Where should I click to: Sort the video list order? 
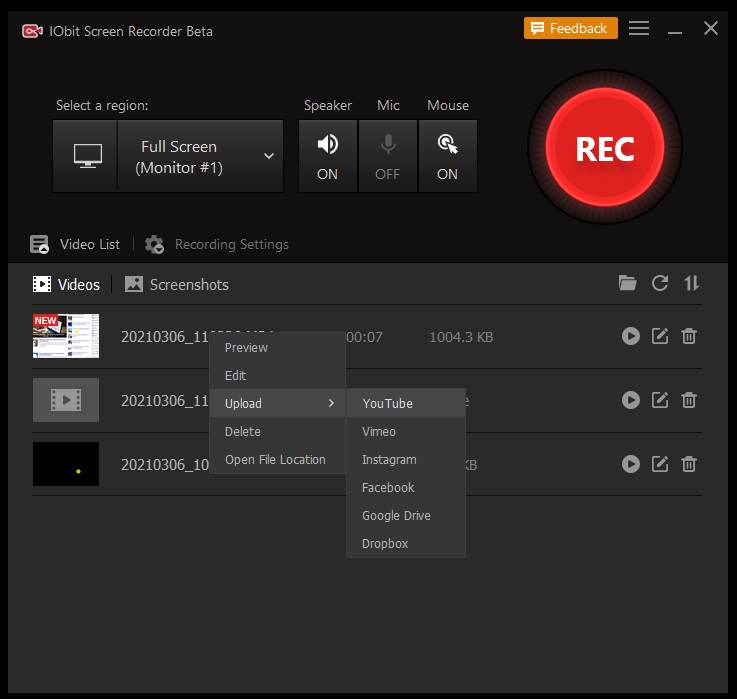[691, 283]
